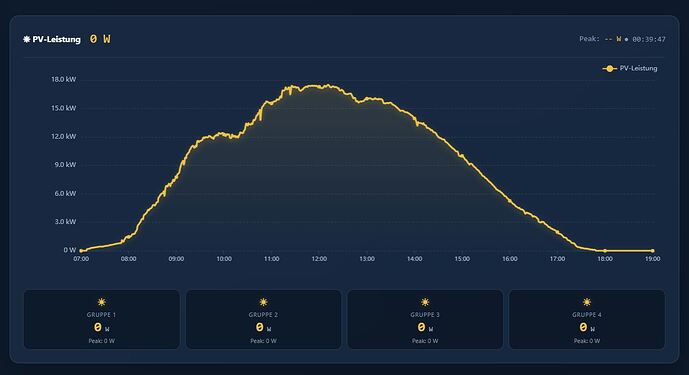Click the chart data point at 07:00

click(x=81, y=251)
